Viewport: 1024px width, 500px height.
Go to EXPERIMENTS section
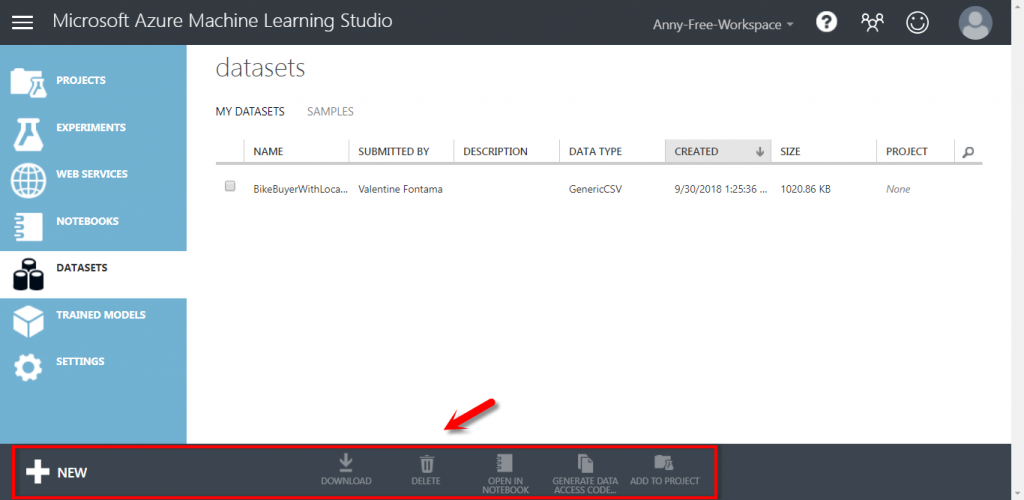point(91,127)
